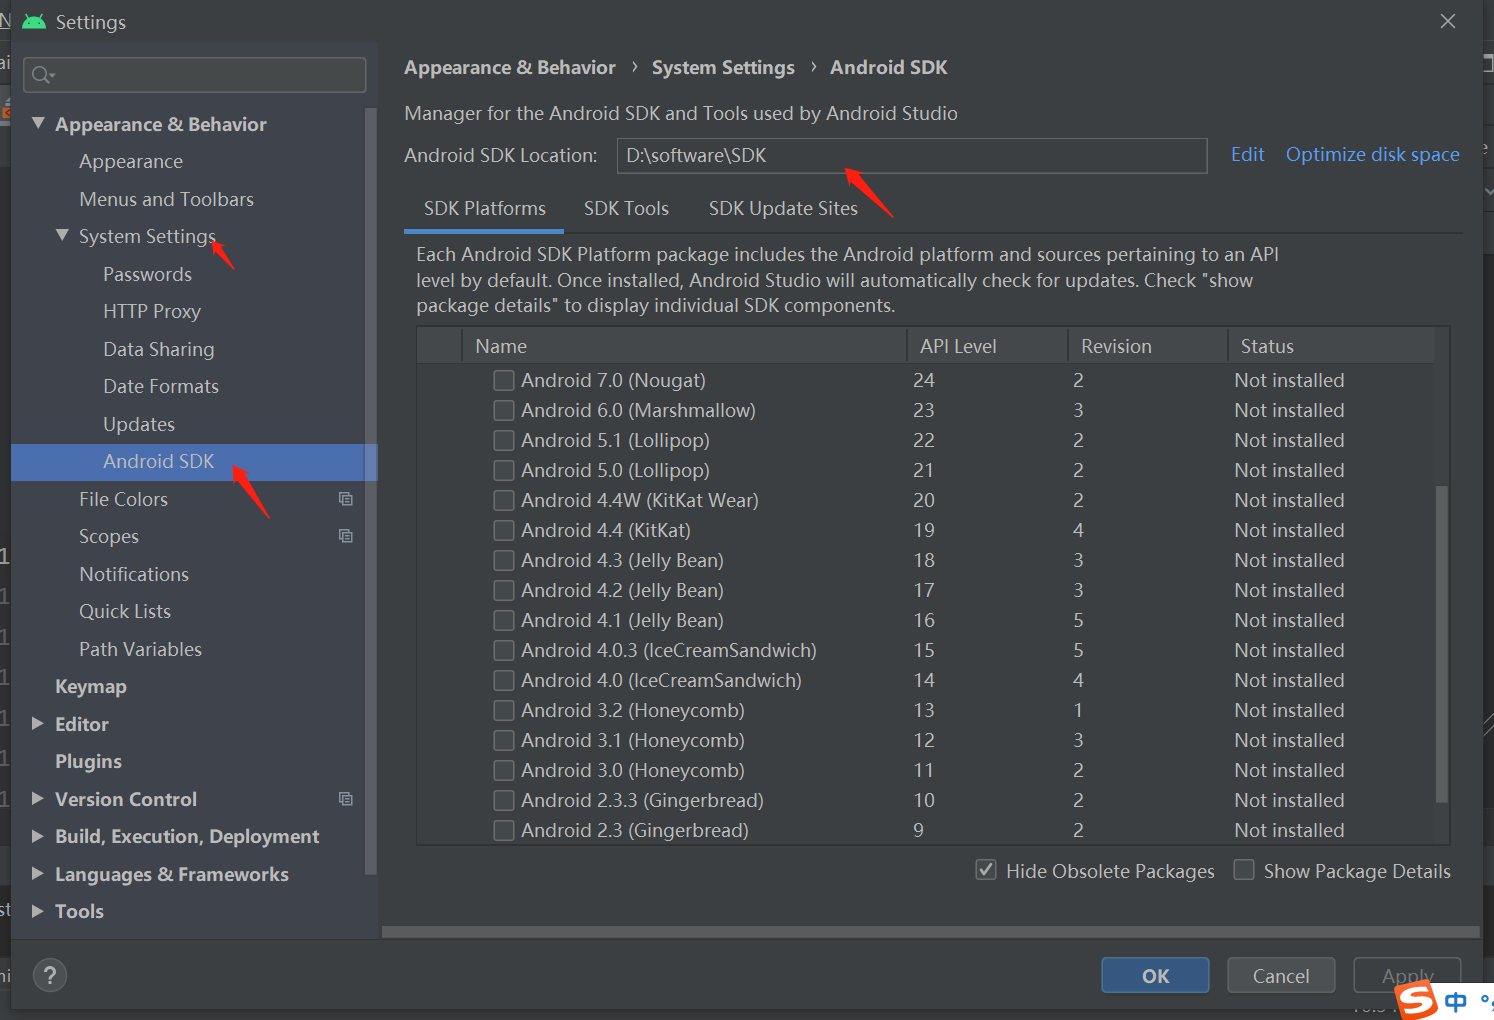Click the search magnifier icon in settings
Viewport: 1494px width, 1020px height.
click(43, 75)
